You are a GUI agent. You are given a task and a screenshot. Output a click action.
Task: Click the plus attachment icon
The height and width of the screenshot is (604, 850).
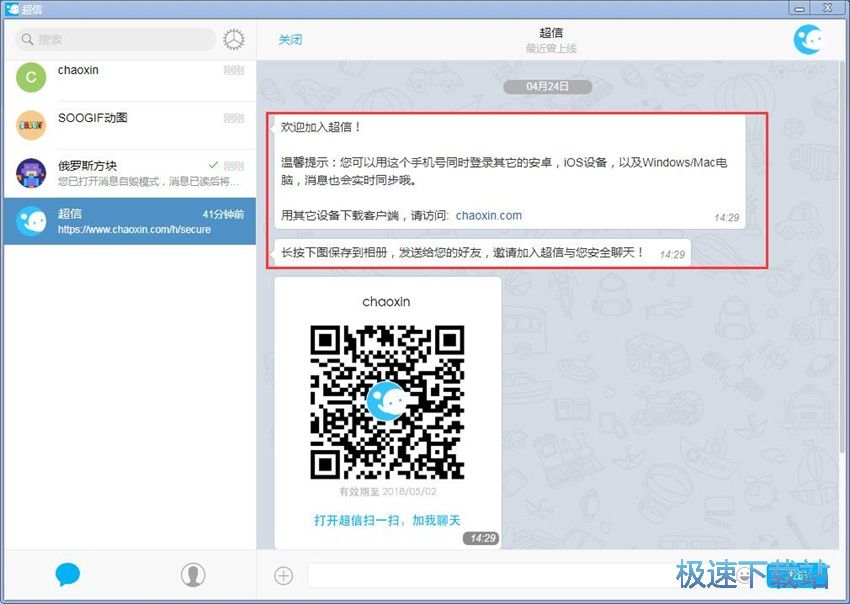[284, 576]
